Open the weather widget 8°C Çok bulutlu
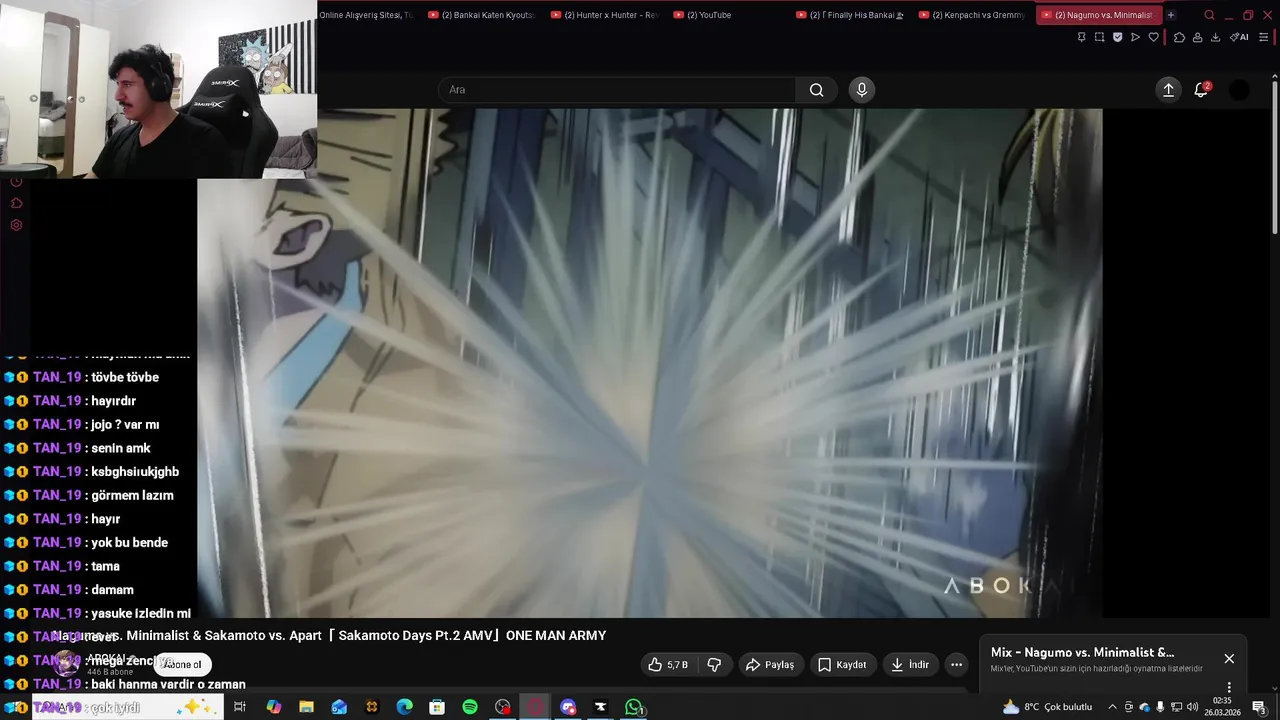Viewport: 1280px width, 720px height. point(1047,707)
